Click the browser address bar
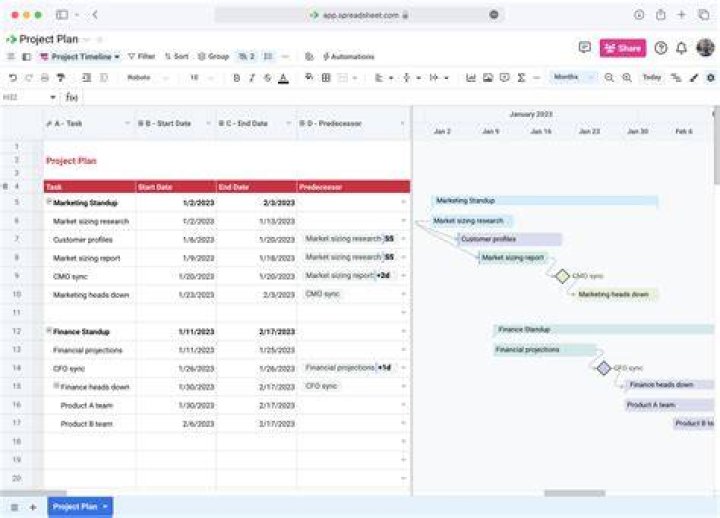This screenshot has width=720, height=518. [x=359, y=15]
